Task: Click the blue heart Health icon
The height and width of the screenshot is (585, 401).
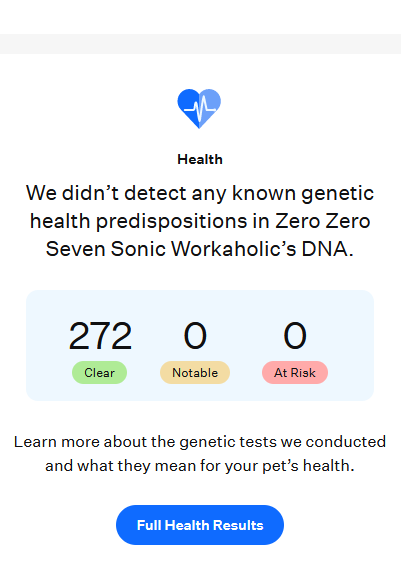Action: pos(199,109)
